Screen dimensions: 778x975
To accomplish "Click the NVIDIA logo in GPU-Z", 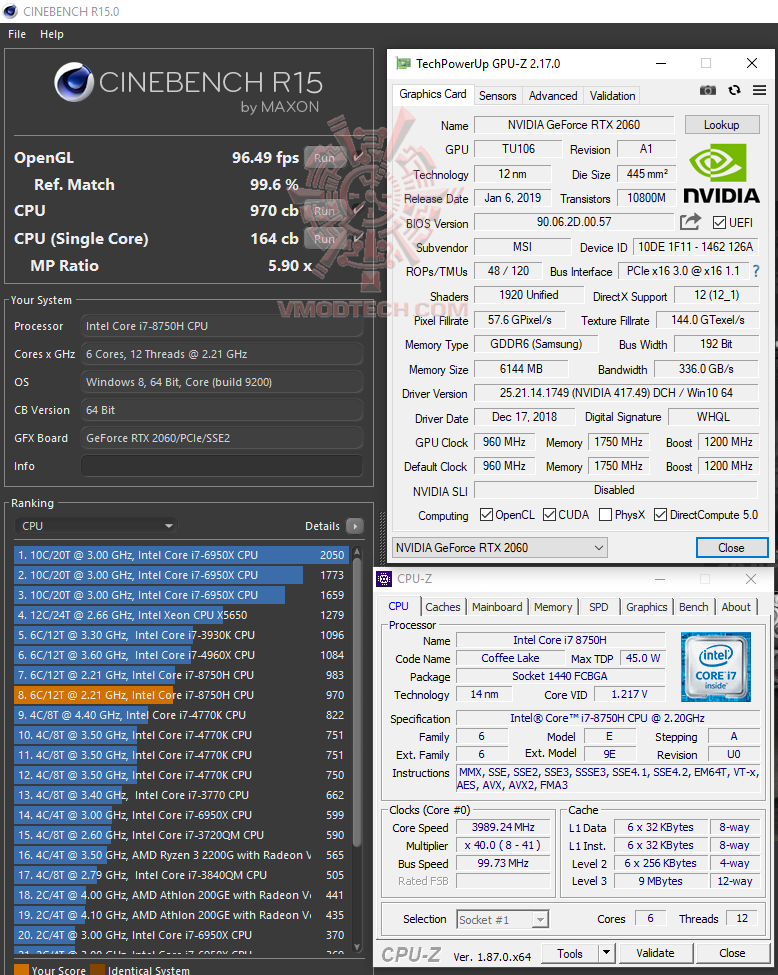I will (x=721, y=173).
